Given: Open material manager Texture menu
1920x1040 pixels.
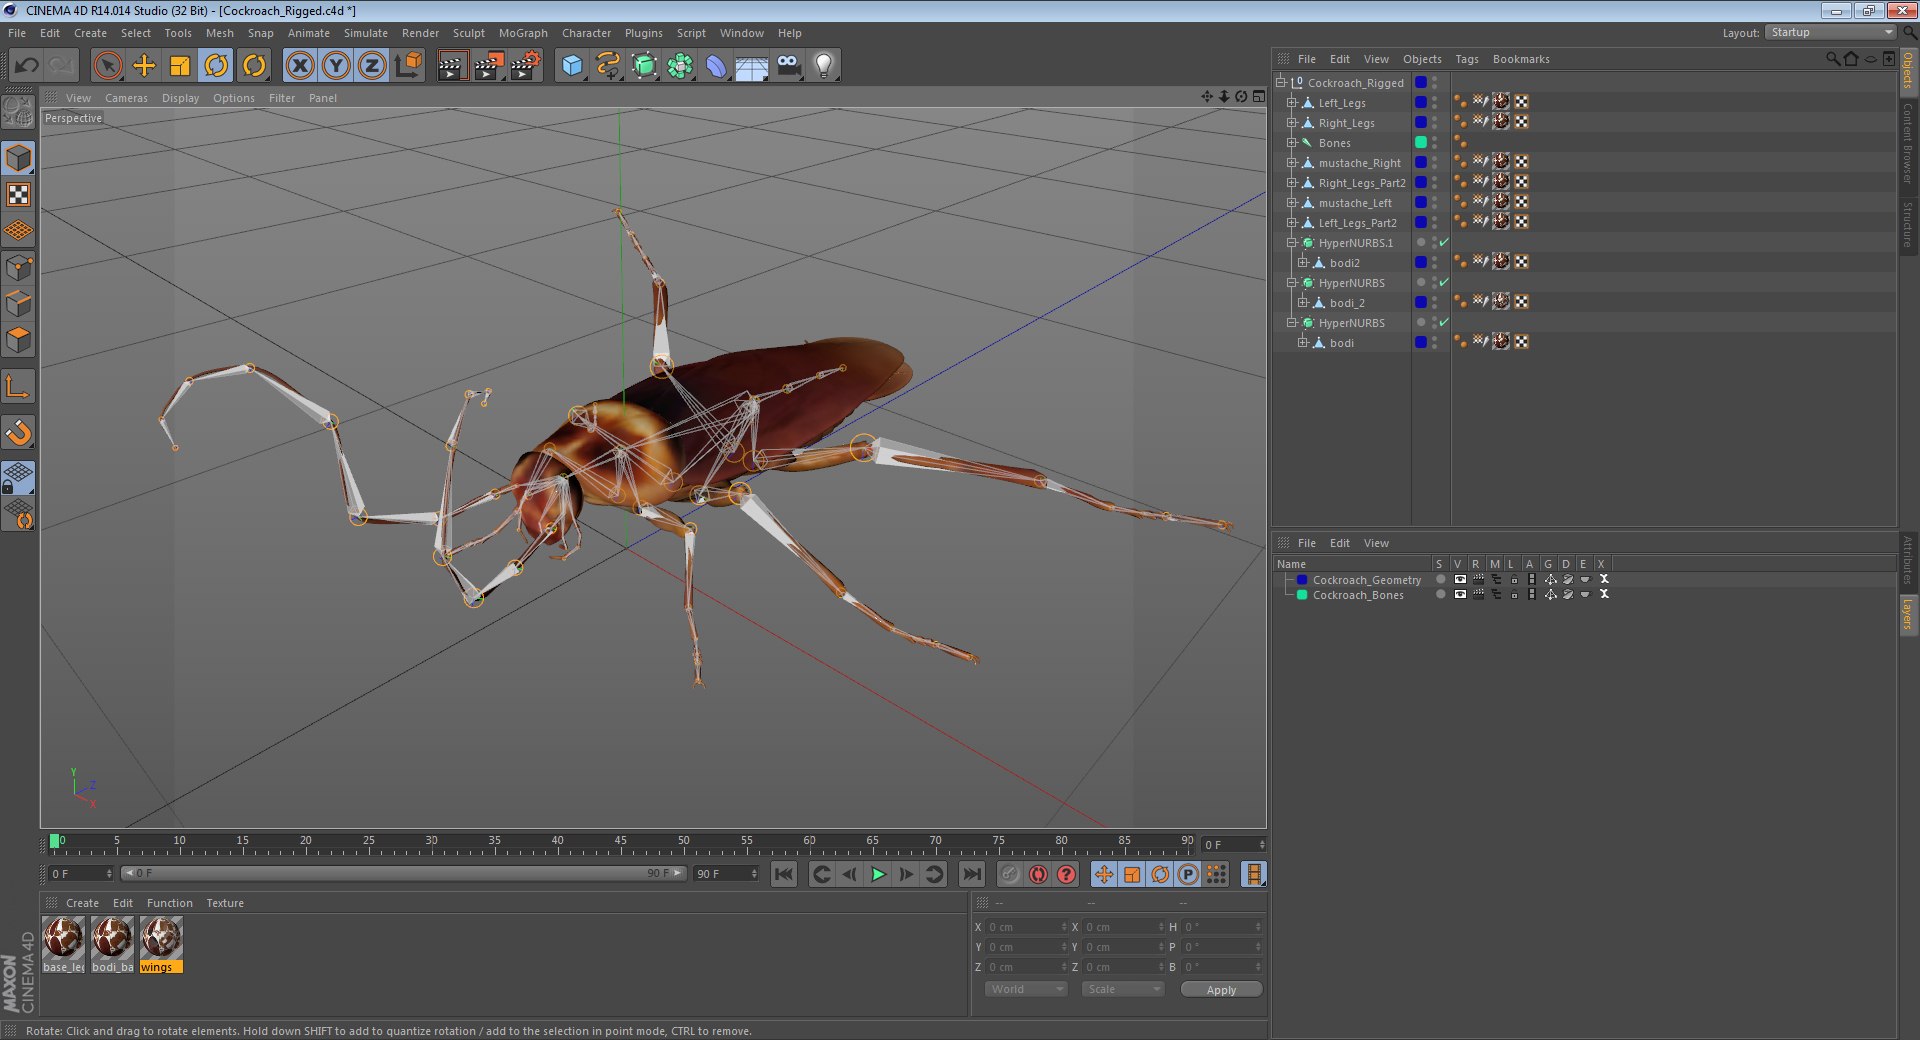Looking at the screenshot, I should [x=225, y=903].
